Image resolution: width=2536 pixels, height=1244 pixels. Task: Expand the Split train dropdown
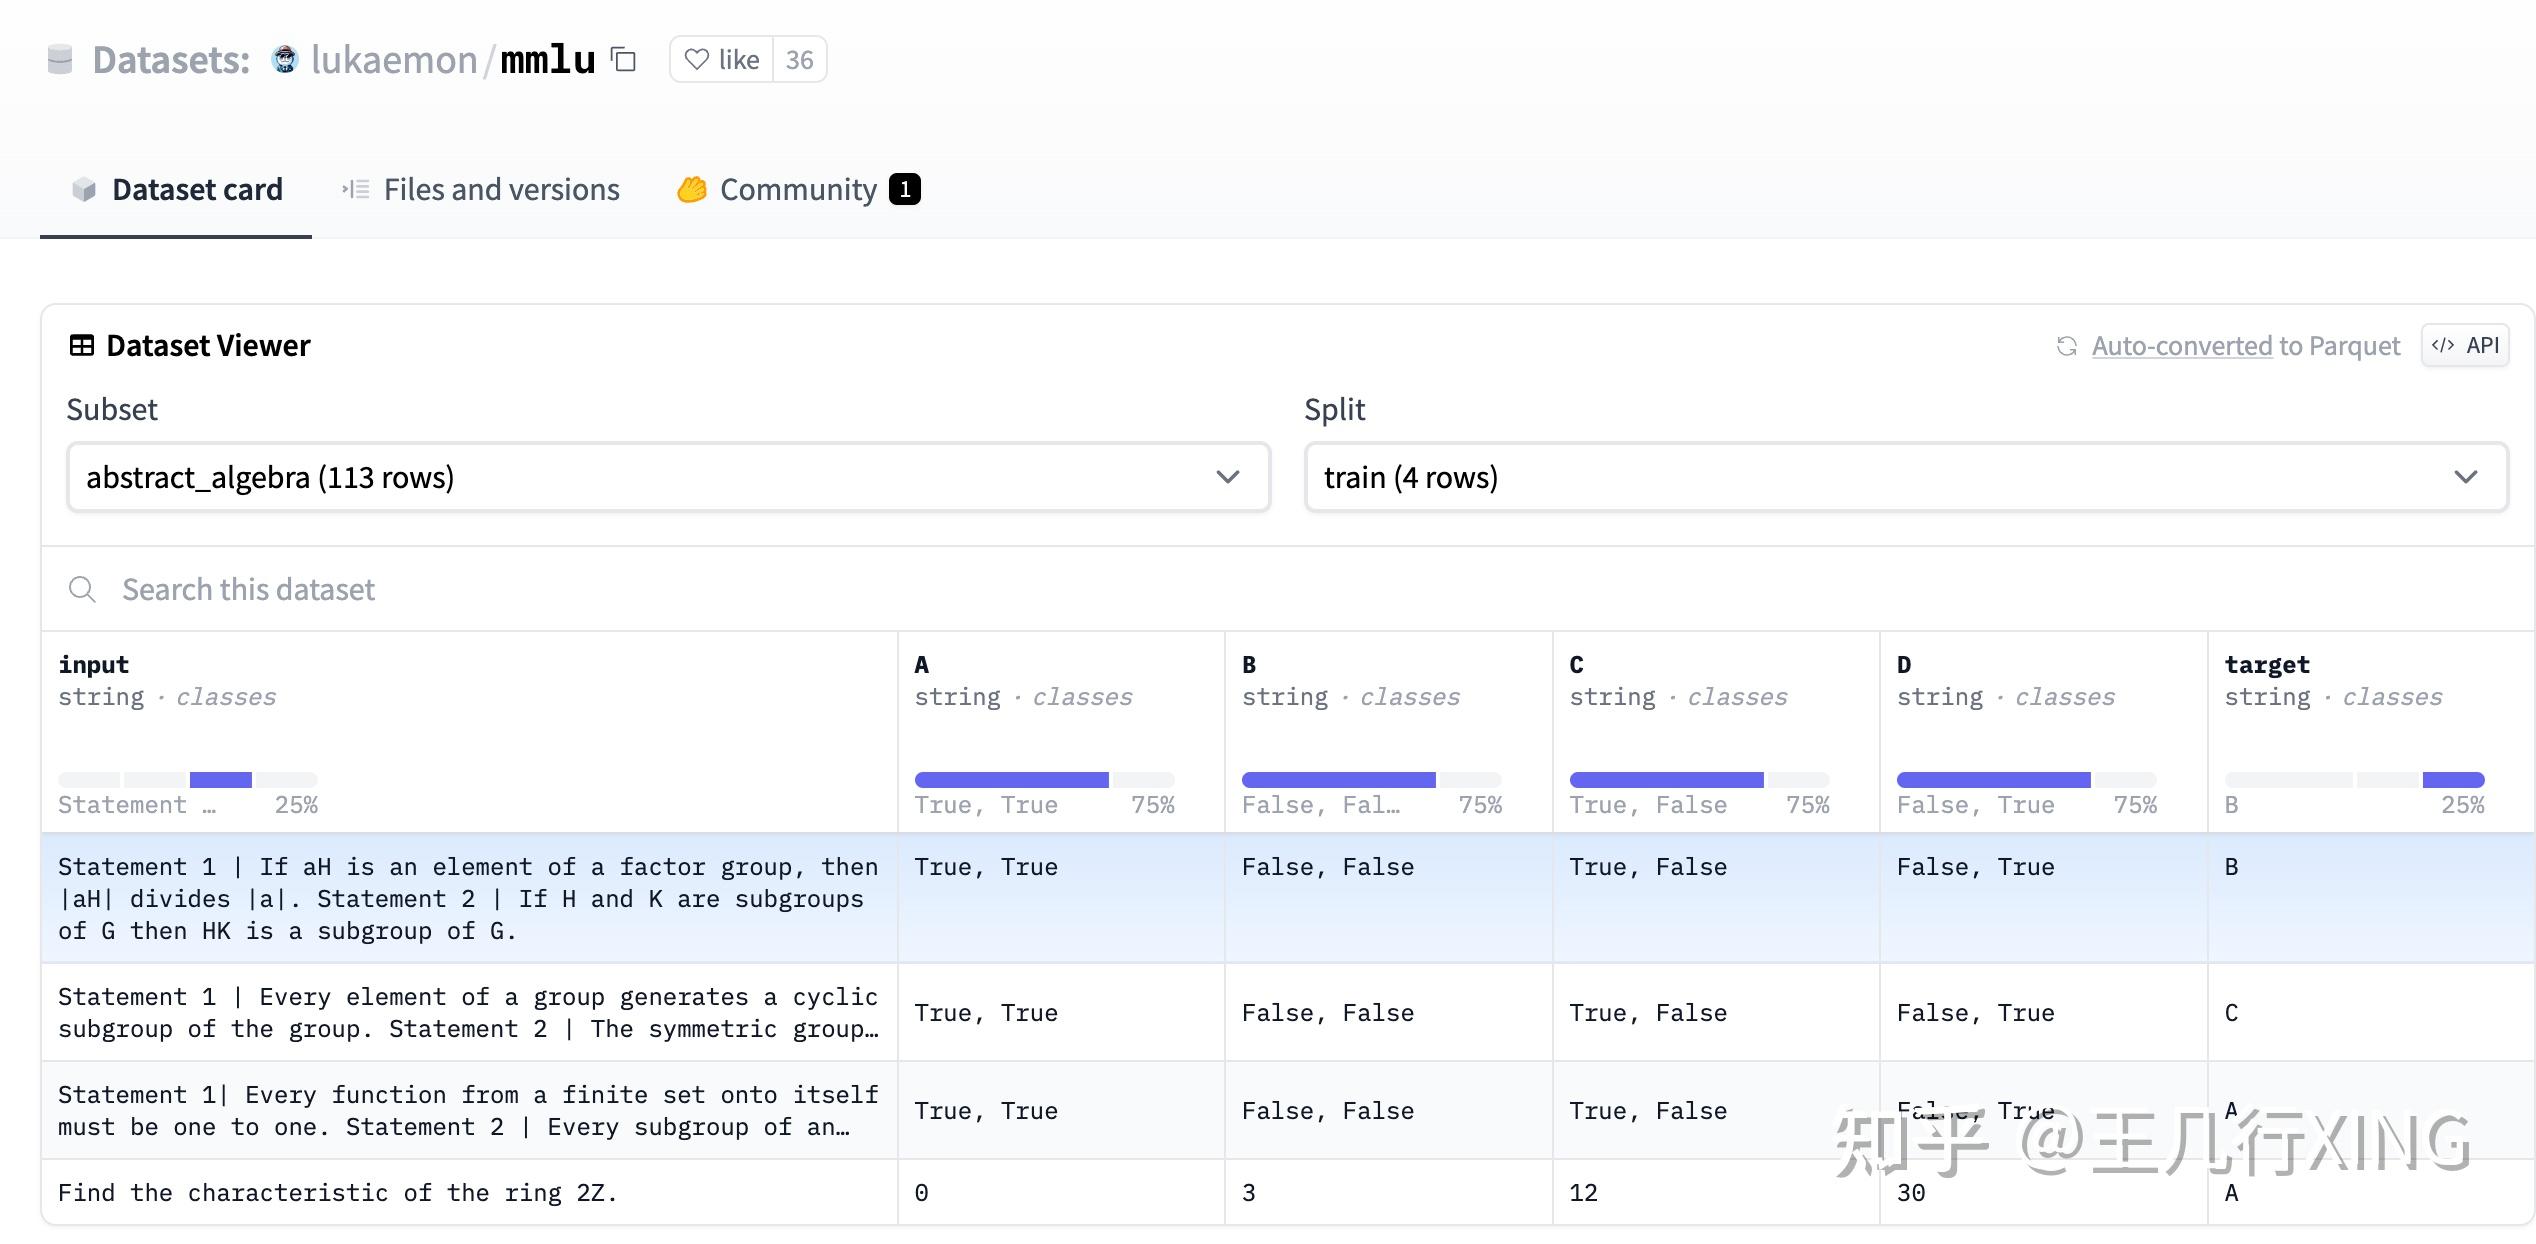pyautogui.click(x=1905, y=477)
